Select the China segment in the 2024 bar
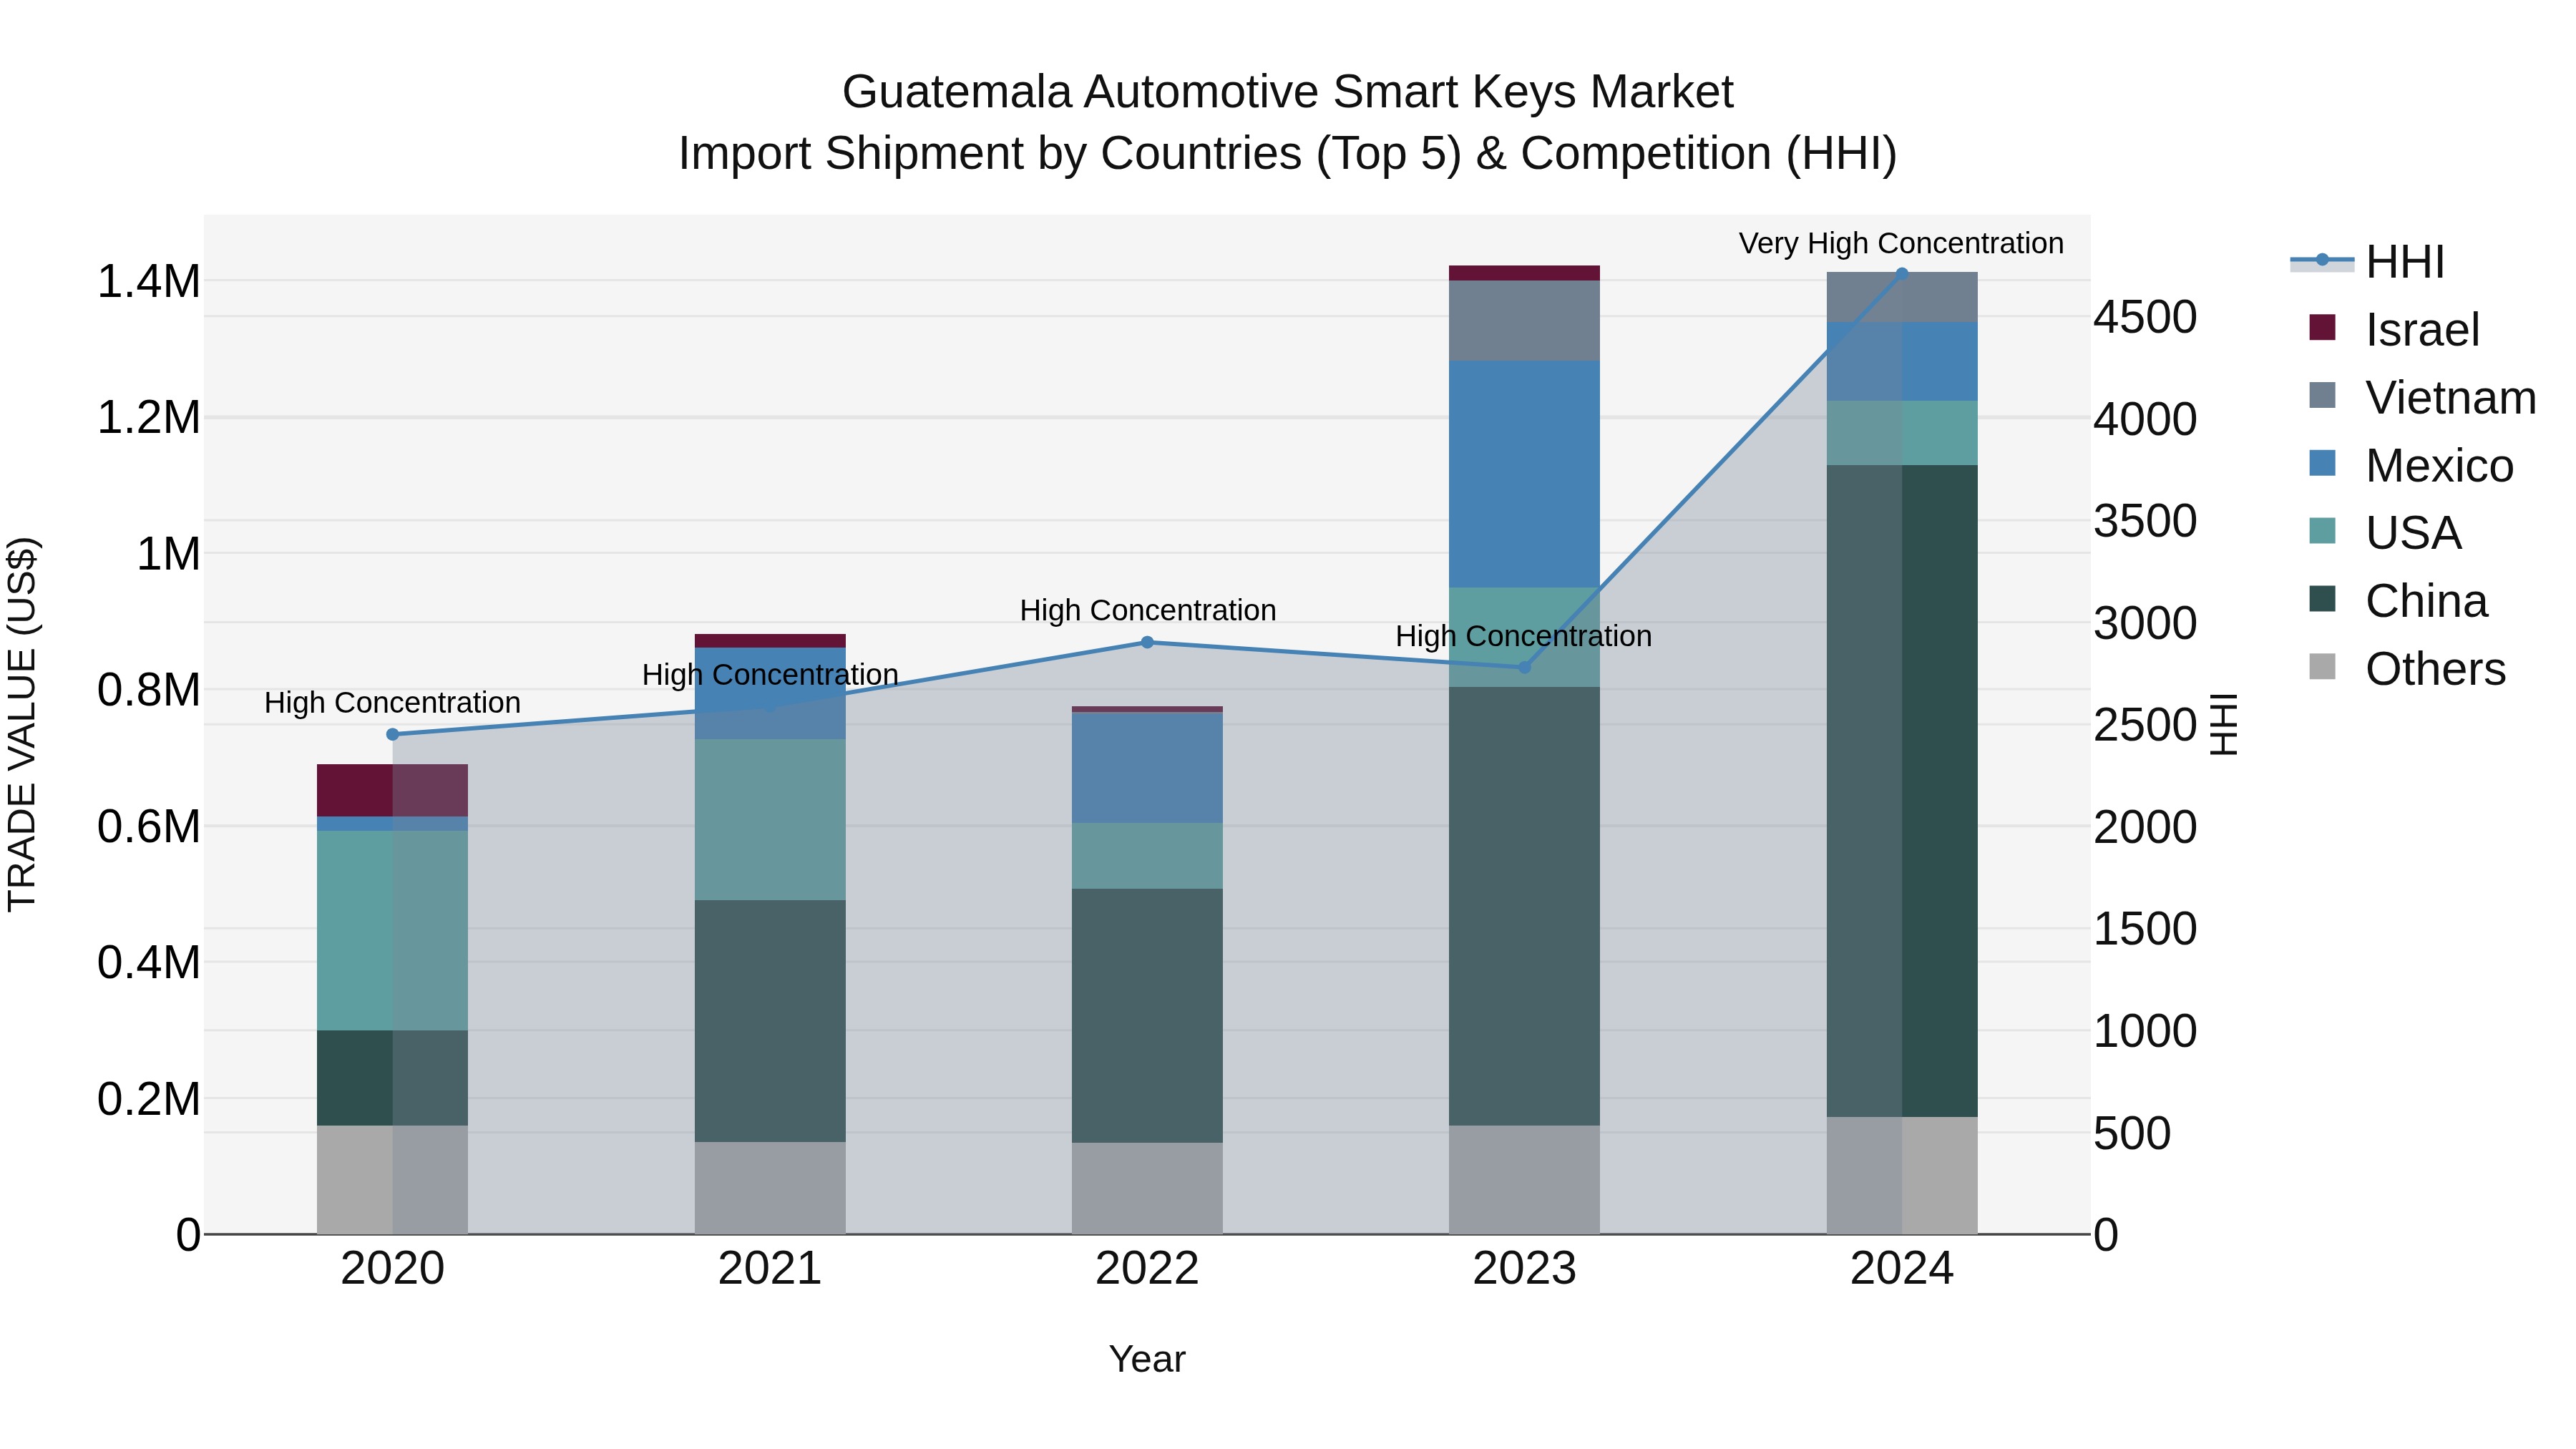The height and width of the screenshot is (1449, 2576). (x=1902, y=791)
